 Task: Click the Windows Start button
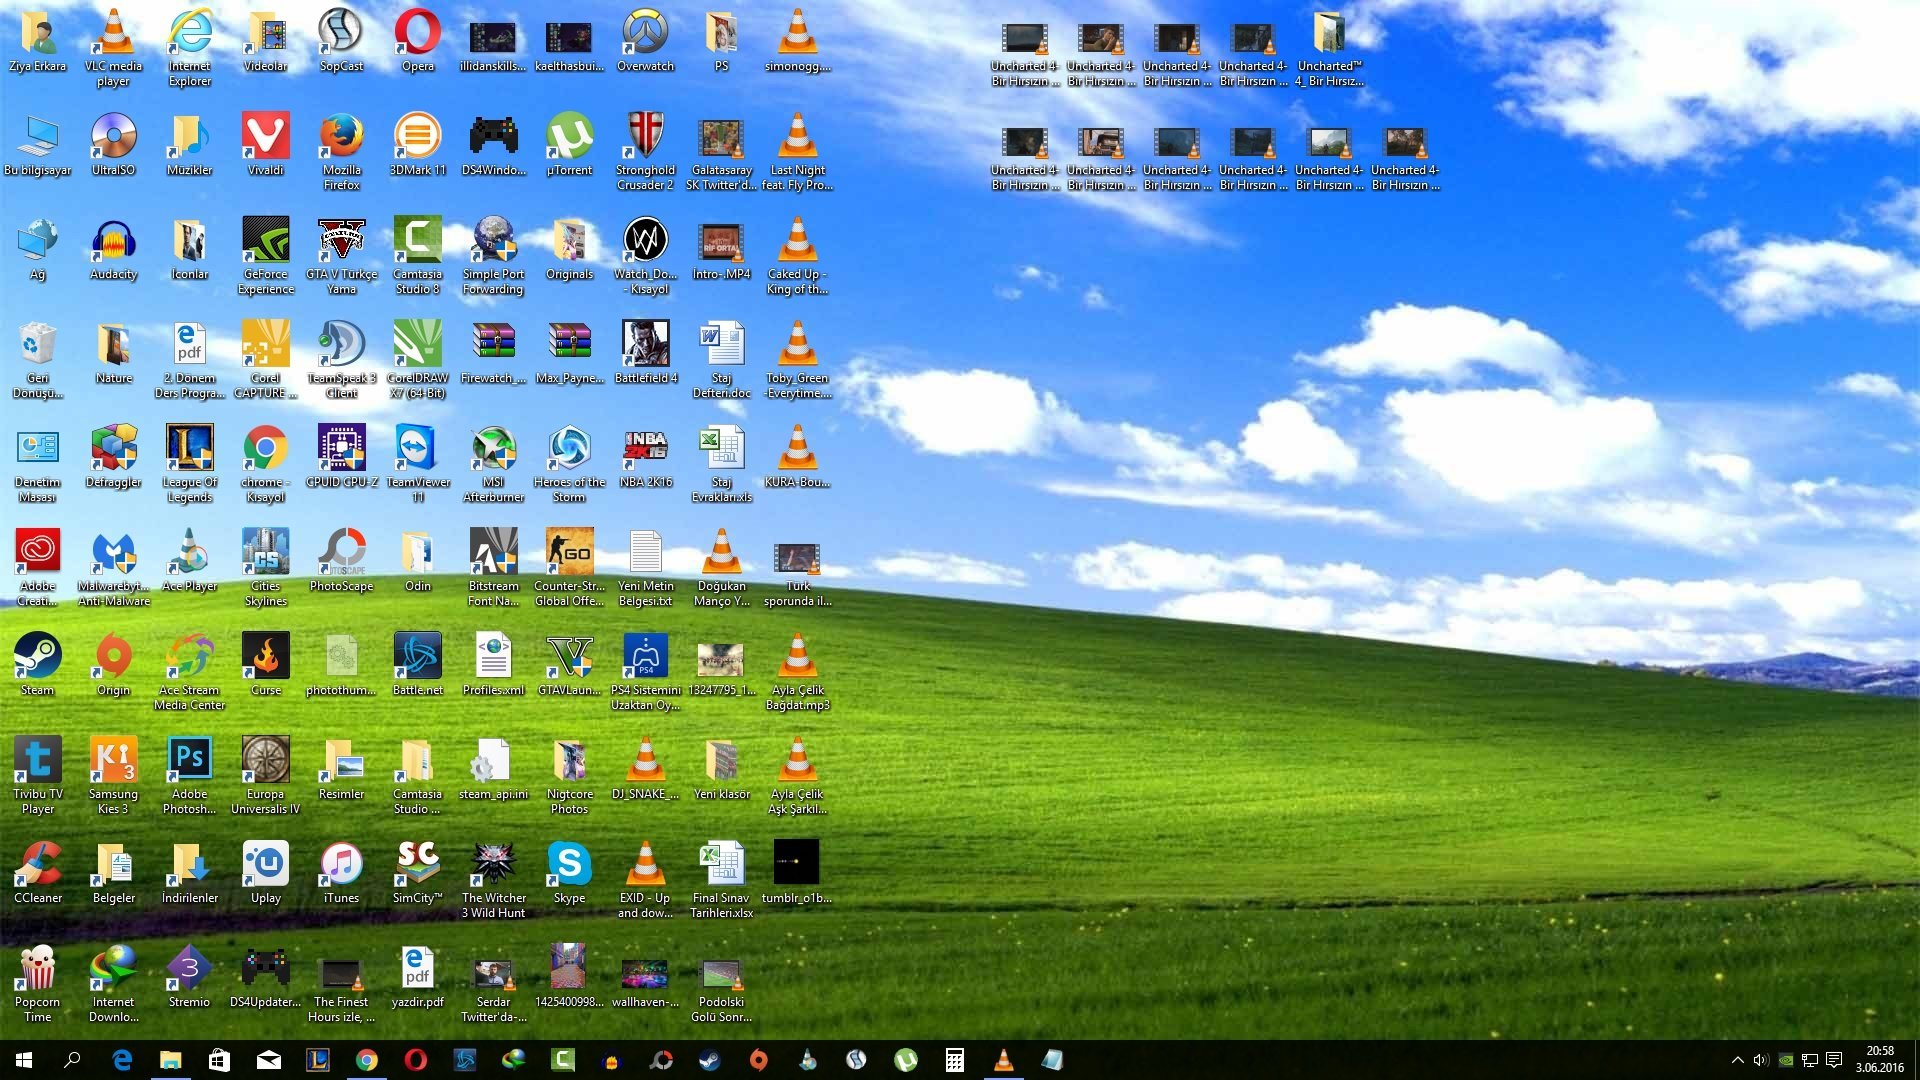pyautogui.click(x=22, y=1060)
